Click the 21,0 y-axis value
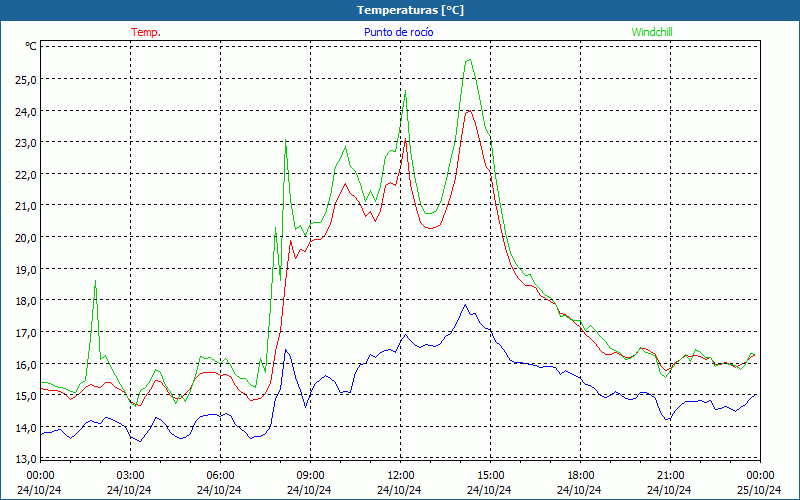800x500 pixels. (x=26, y=206)
